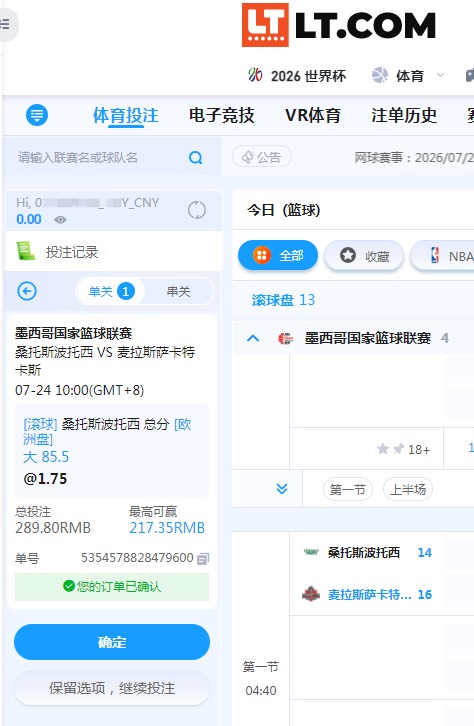
Task: Toggle balance visibility eye icon
Action: click(x=60, y=219)
